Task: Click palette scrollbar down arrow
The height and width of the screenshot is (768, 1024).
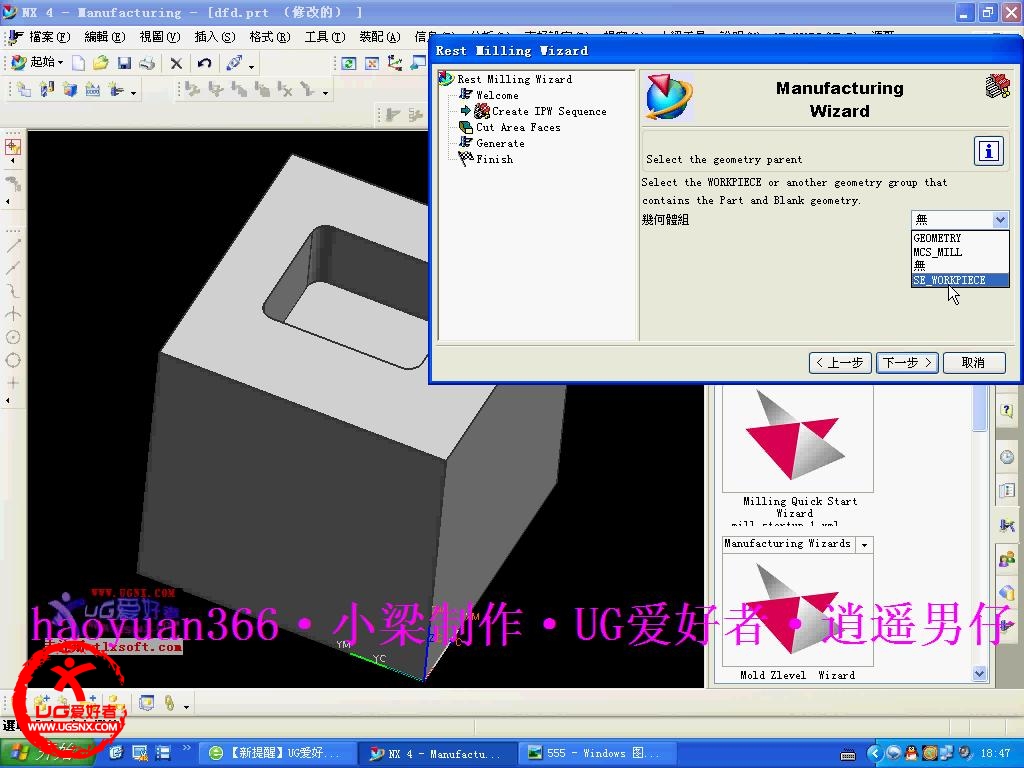Action: point(979,673)
